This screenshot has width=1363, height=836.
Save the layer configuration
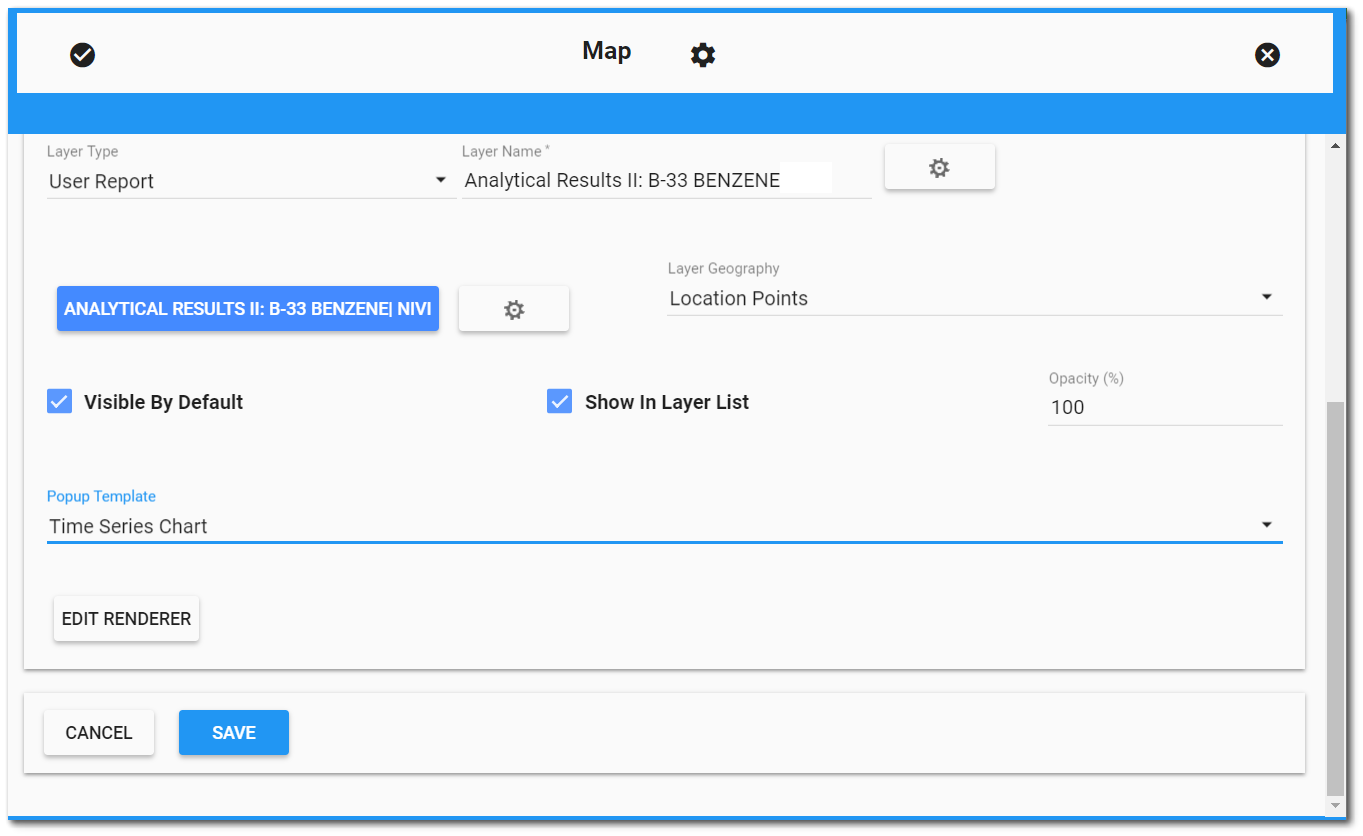[x=233, y=732]
